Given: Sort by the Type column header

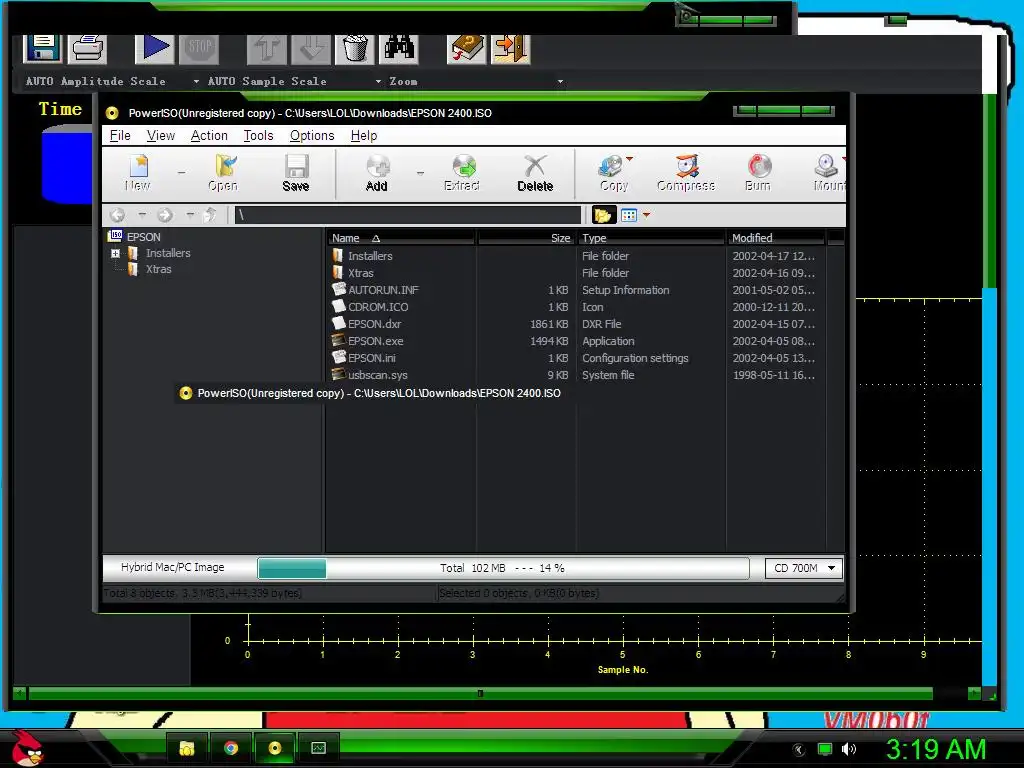Looking at the screenshot, I should 651,238.
